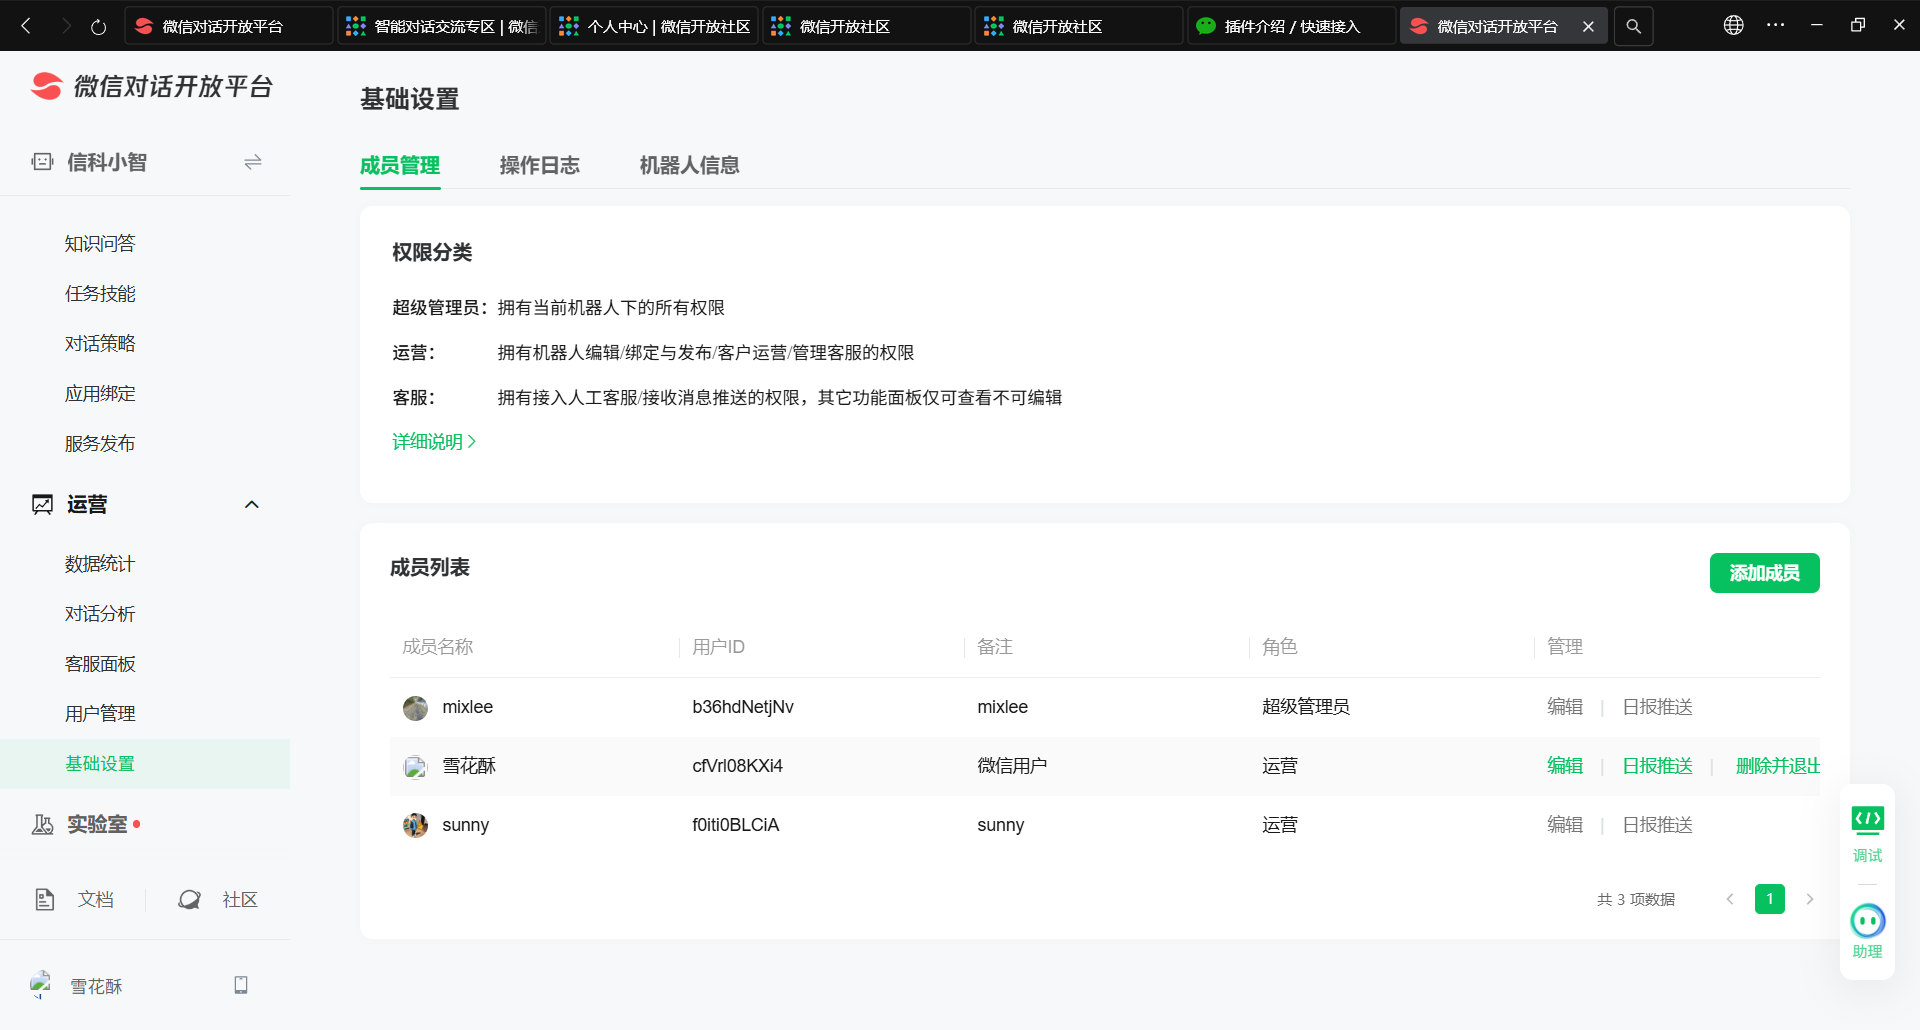The height and width of the screenshot is (1030, 1920).
Task: Open 服务发布 in the sidebar
Action: 100,444
